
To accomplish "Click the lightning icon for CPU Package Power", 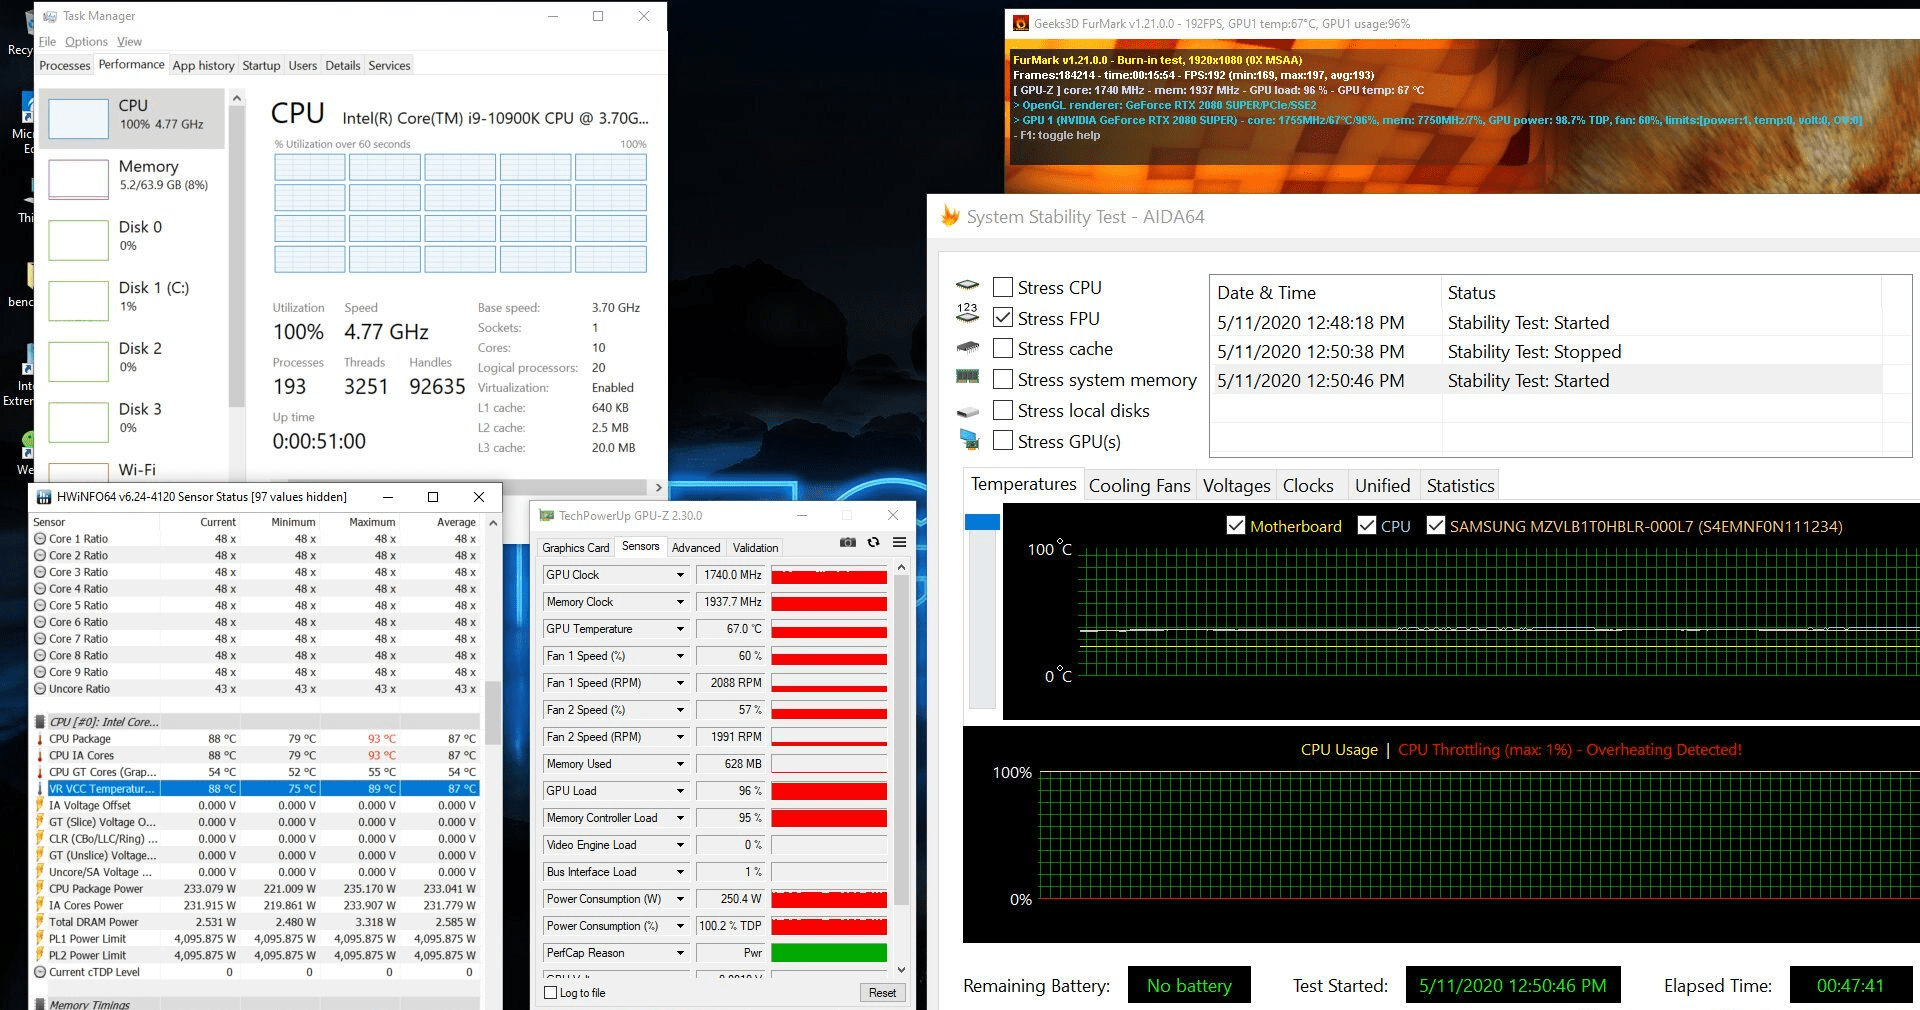I will (40, 889).
